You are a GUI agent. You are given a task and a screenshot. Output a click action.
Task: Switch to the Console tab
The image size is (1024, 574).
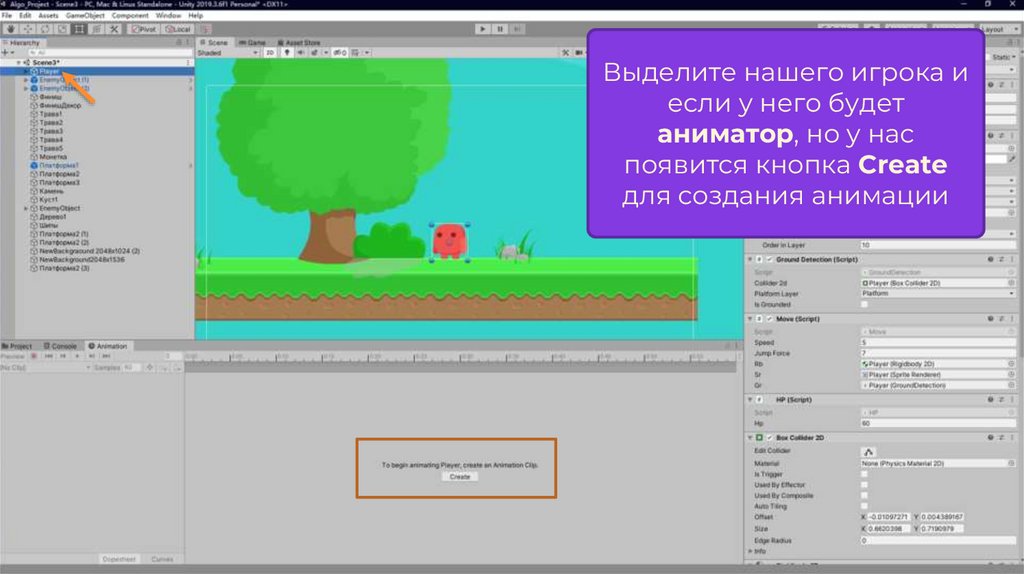click(x=62, y=346)
